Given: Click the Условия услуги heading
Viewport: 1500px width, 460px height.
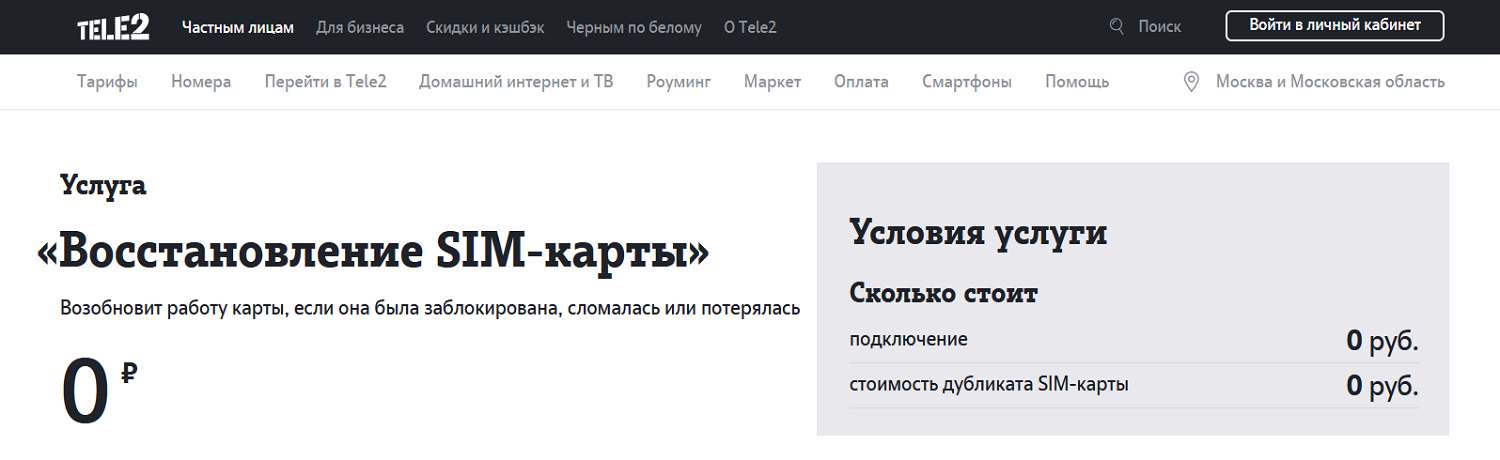Looking at the screenshot, I should pos(978,234).
